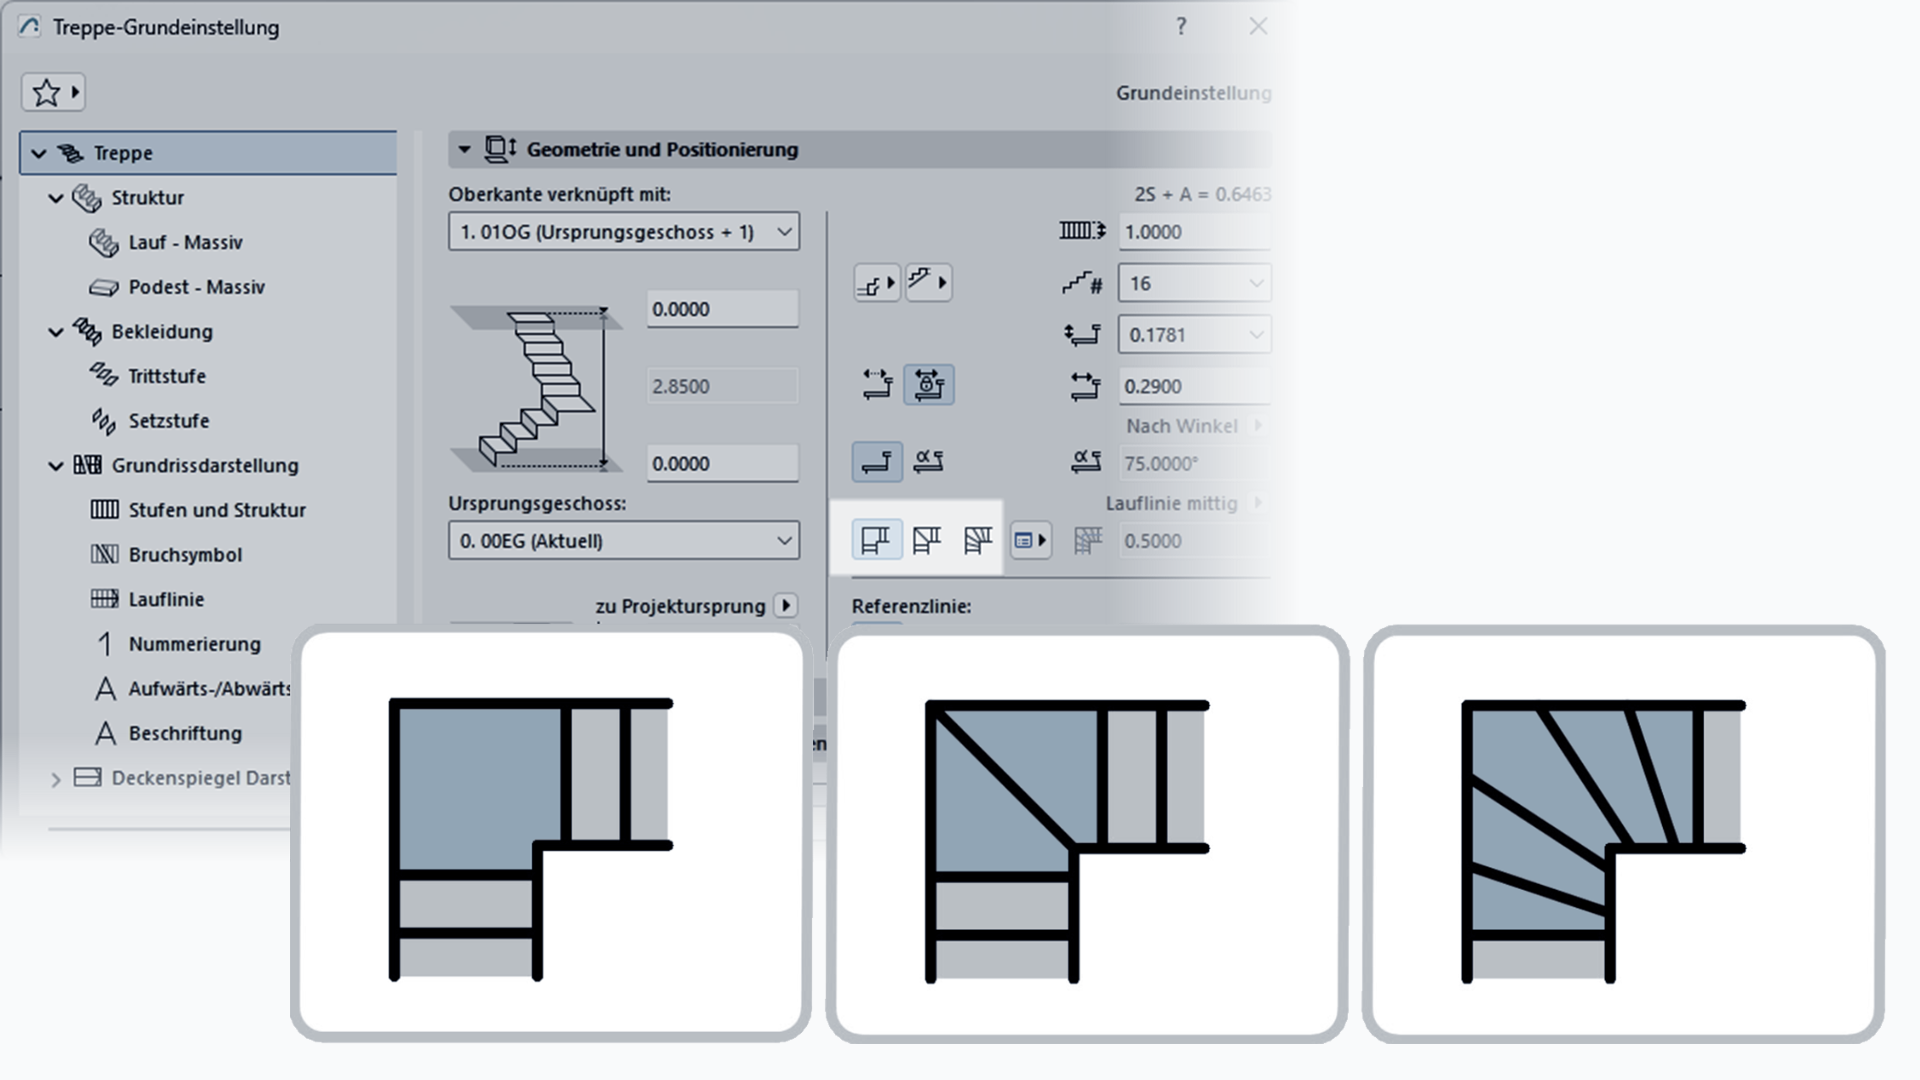The image size is (1920, 1080).
Task: Open the Oberkante verknüpft mit dropdown
Action: tap(623, 232)
